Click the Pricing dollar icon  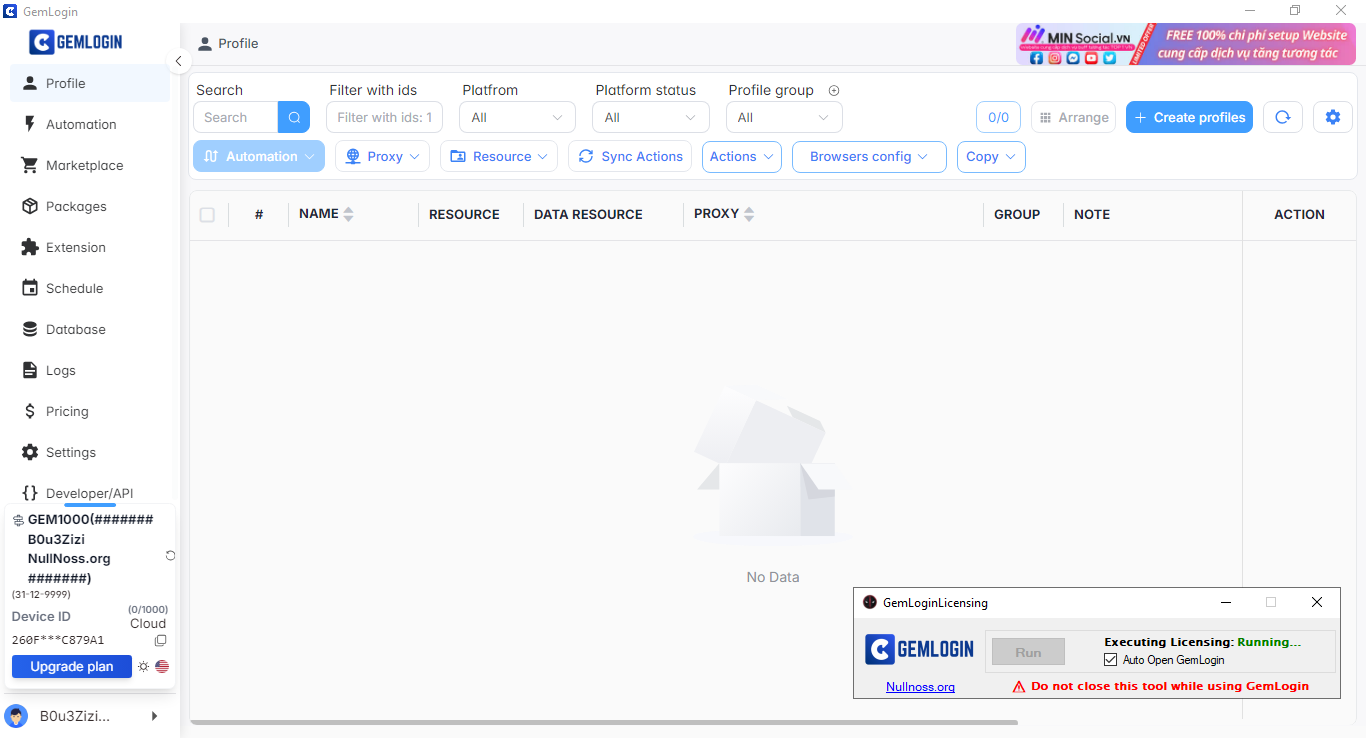(29, 411)
